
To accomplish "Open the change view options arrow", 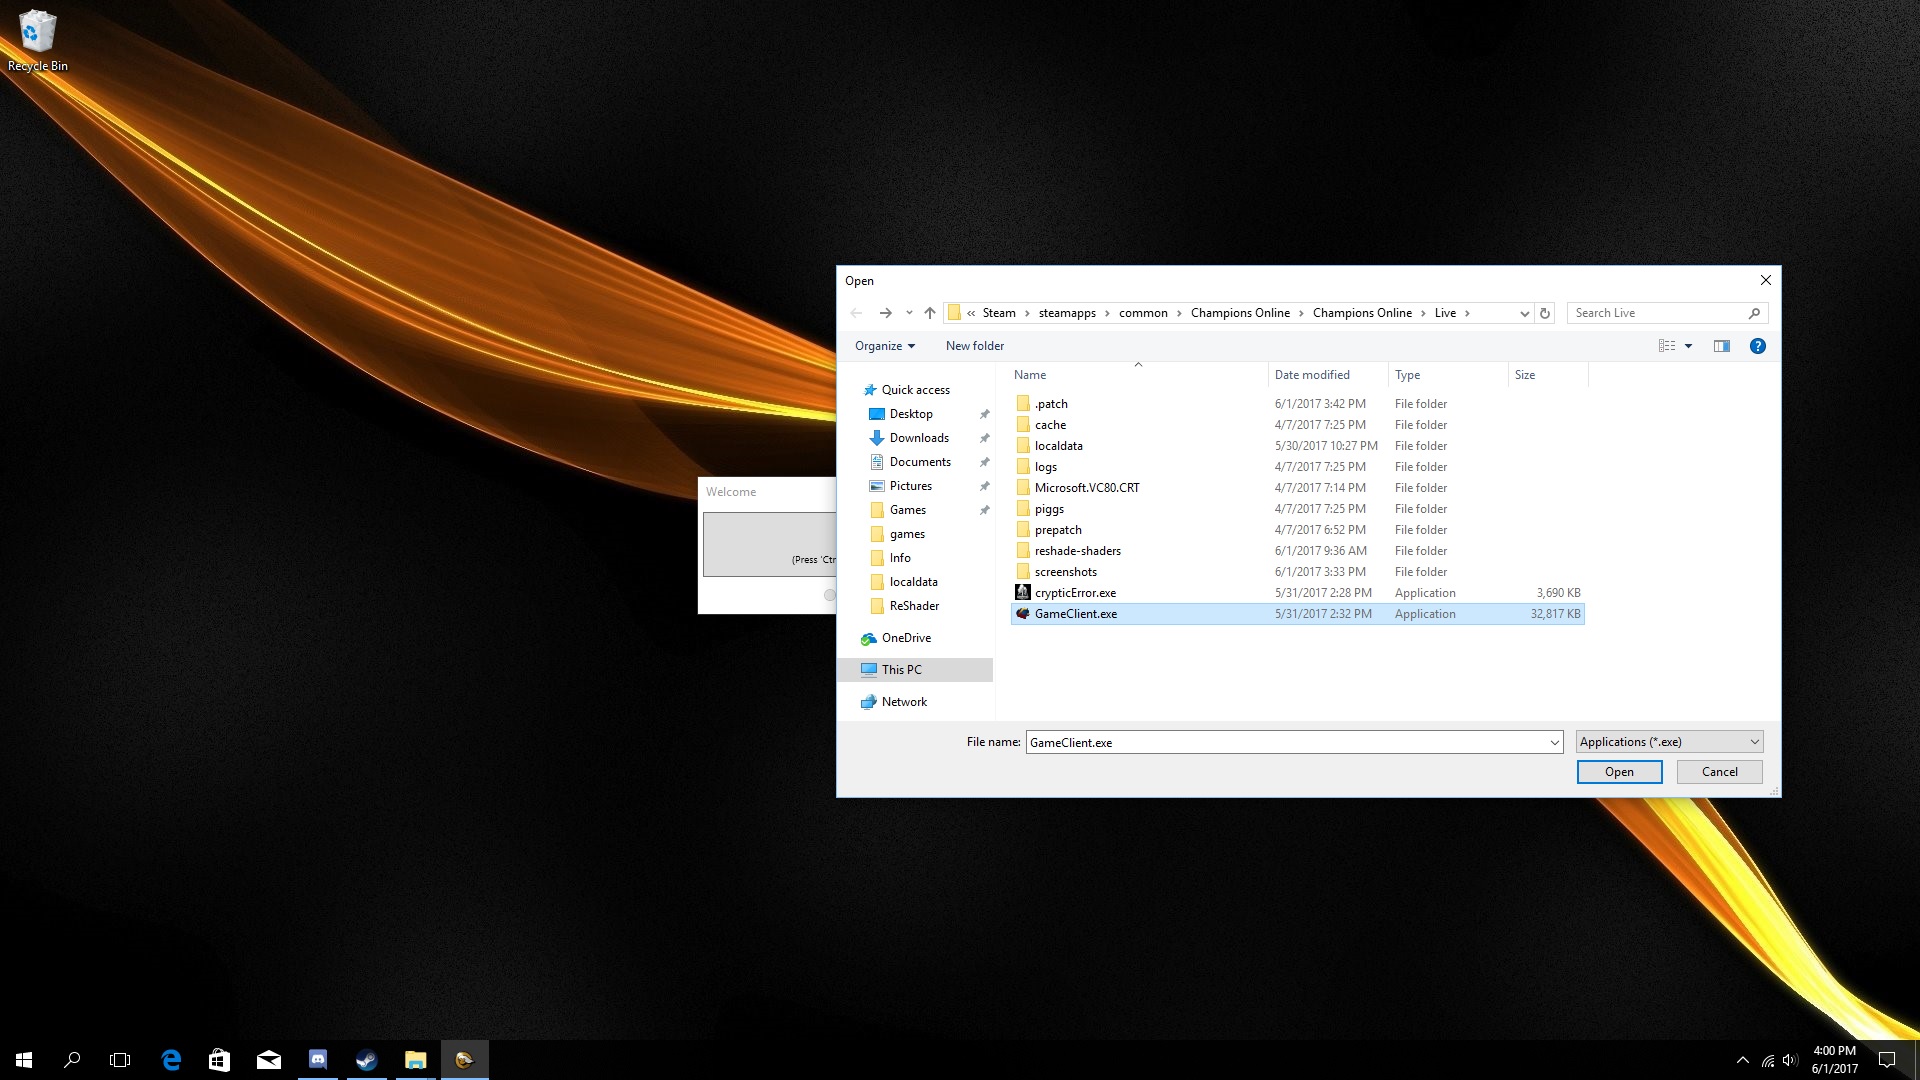I will 1688,346.
